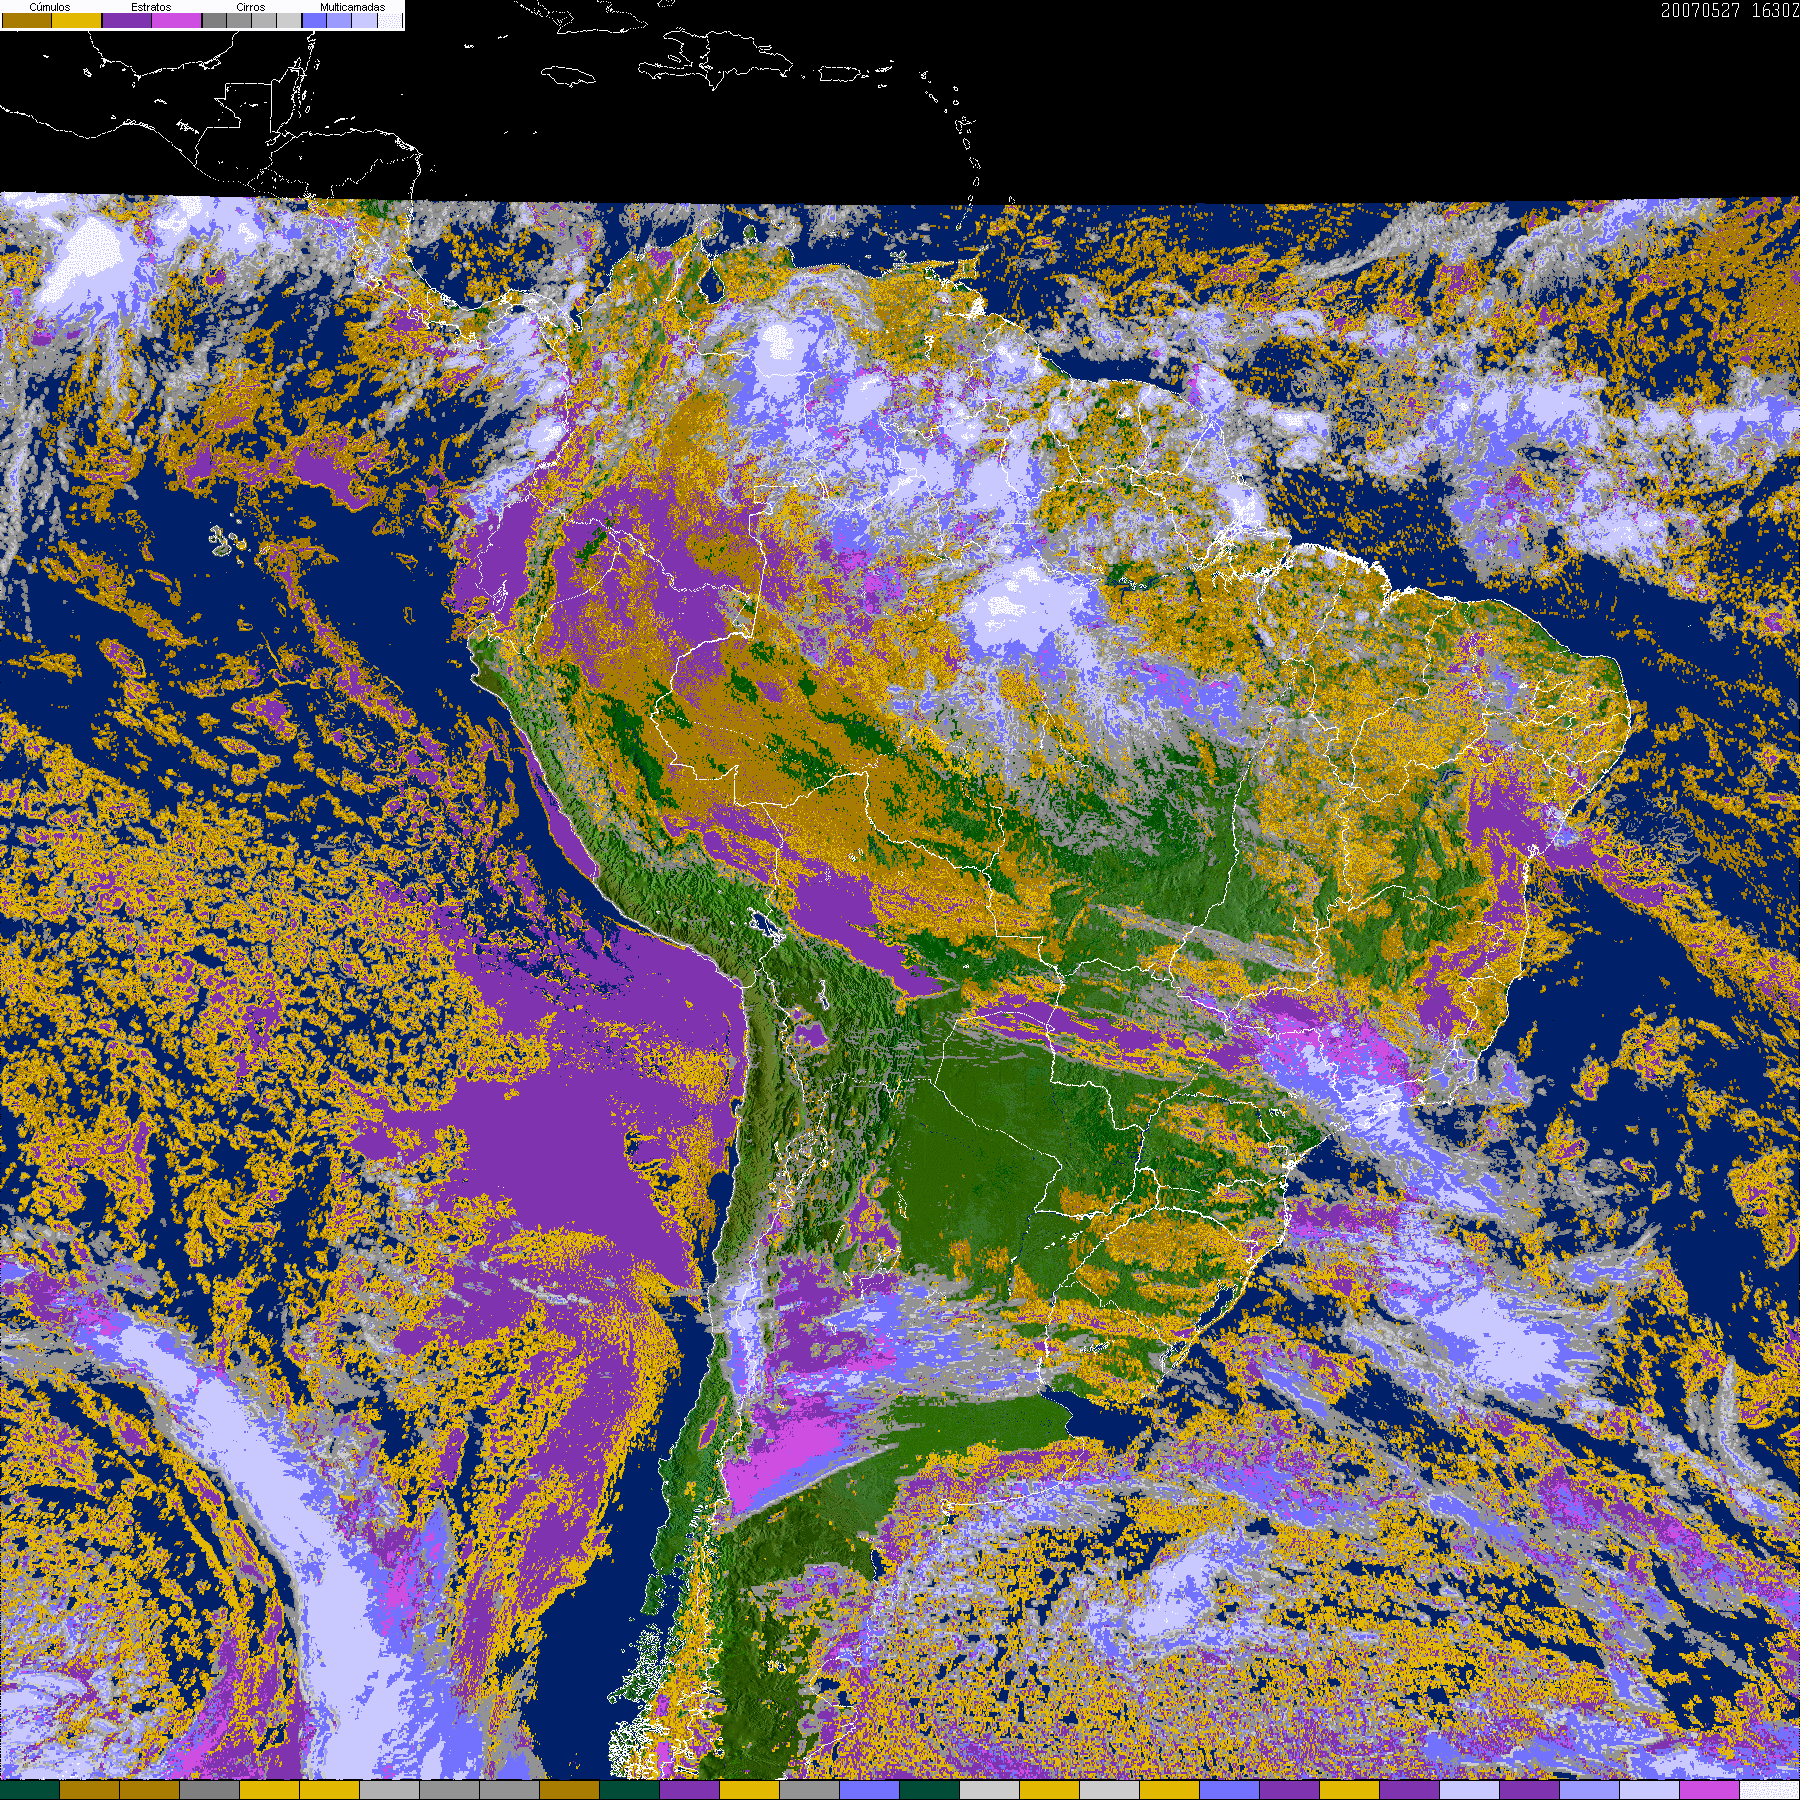
Task: Click the magenta Estratos legend swatch
Action: pyautogui.click(x=176, y=20)
